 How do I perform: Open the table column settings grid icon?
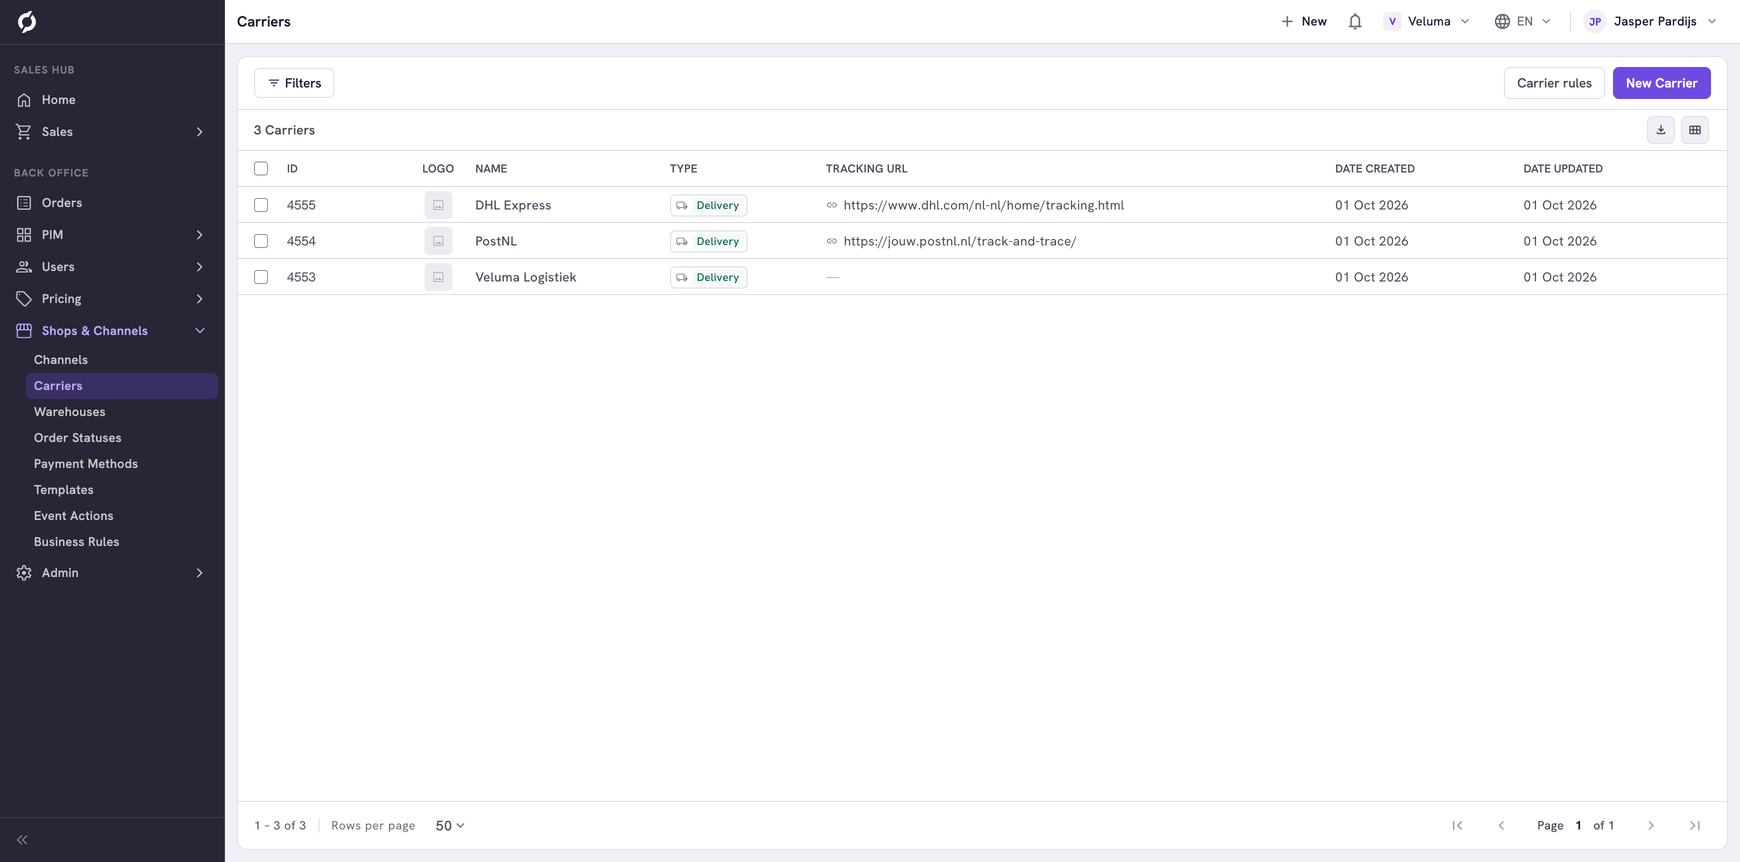[x=1695, y=130]
